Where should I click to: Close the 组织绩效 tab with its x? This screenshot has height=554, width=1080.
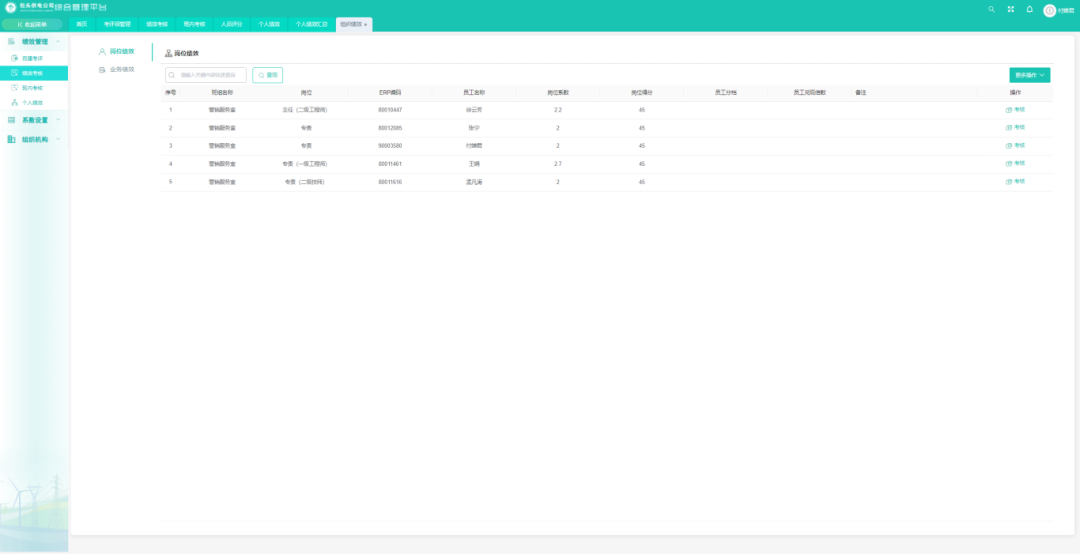366,24
